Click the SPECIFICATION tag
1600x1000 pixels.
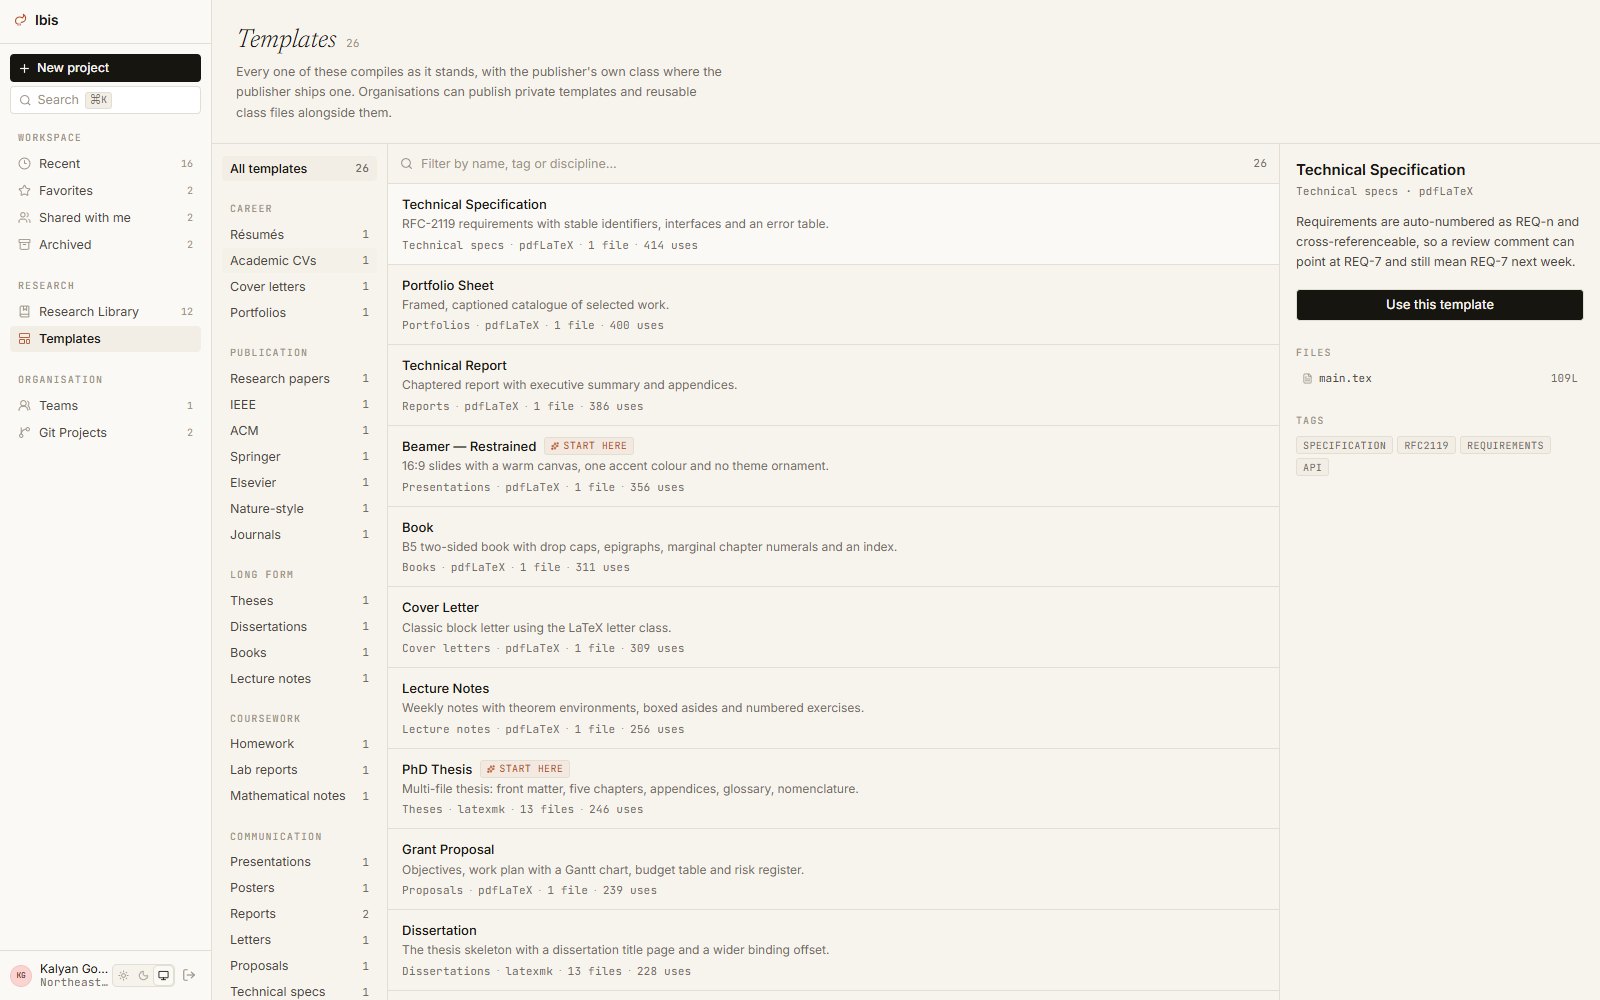pyautogui.click(x=1344, y=446)
